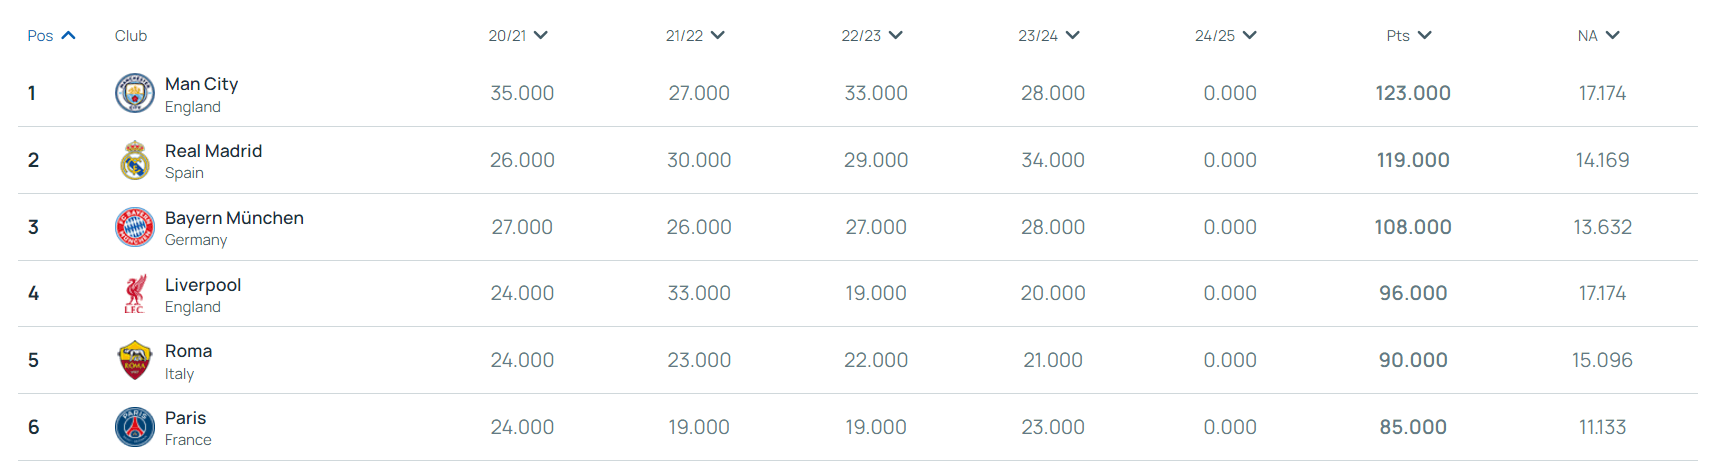Viewport: 1711px width, 461px height.
Task: Sort table by 21/22 season column
Action: pyautogui.click(x=695, y=35)
